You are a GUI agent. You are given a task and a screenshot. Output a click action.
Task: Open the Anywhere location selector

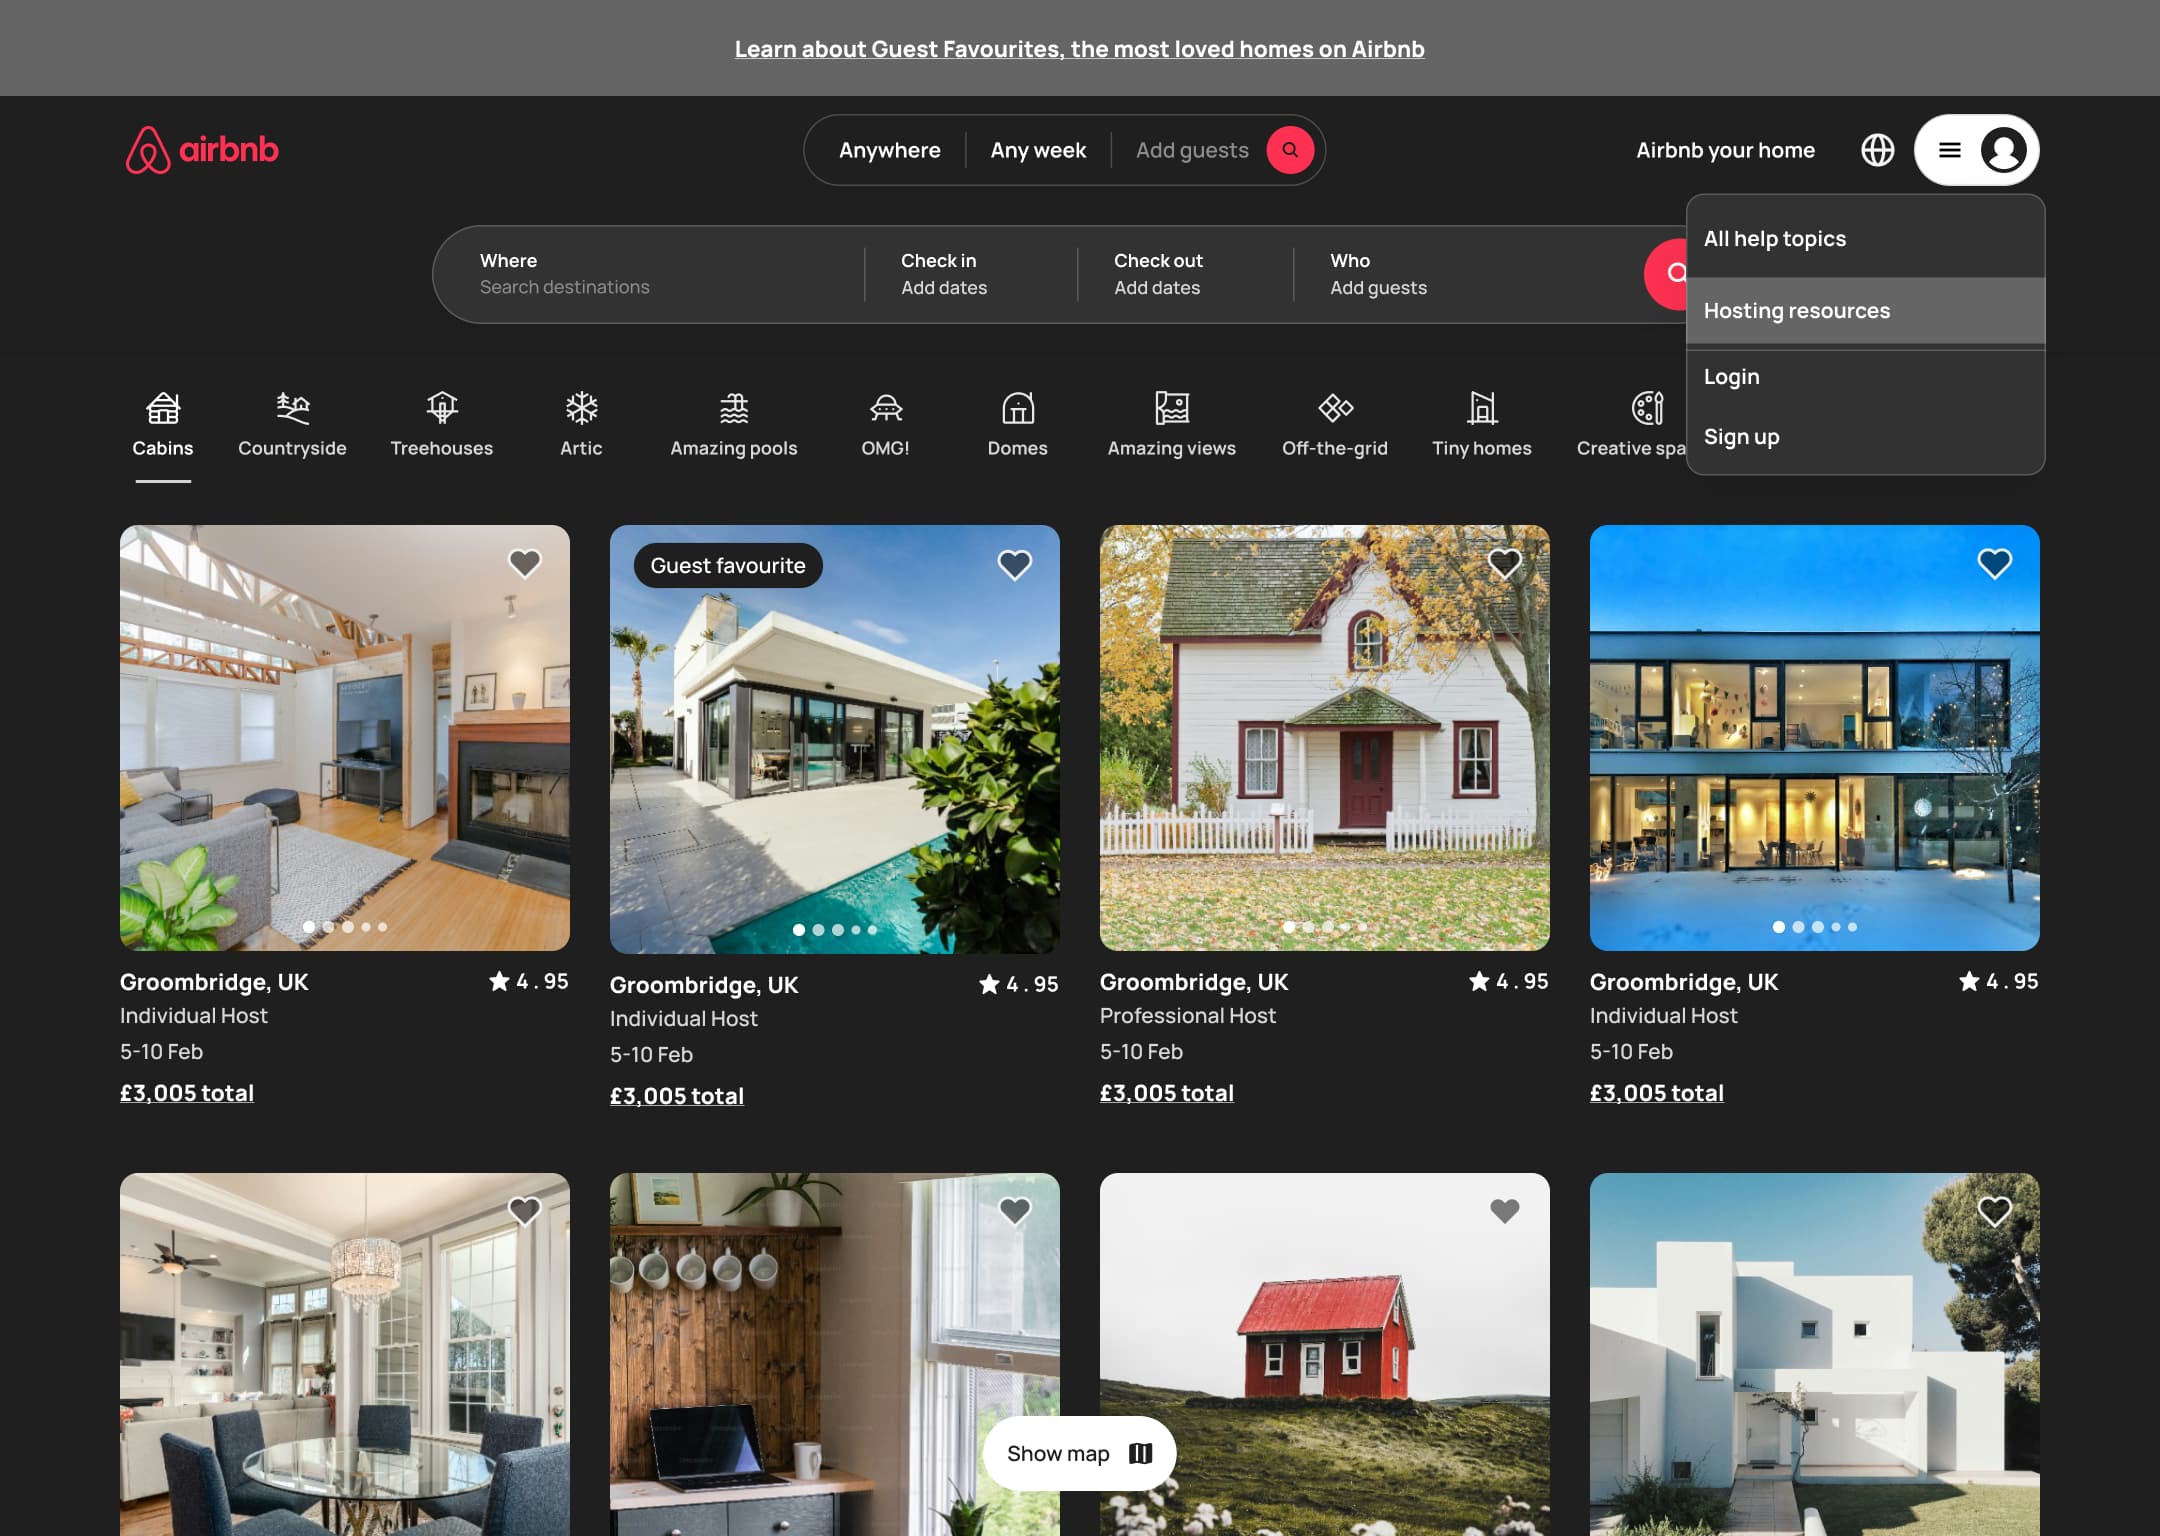[889, 150]
